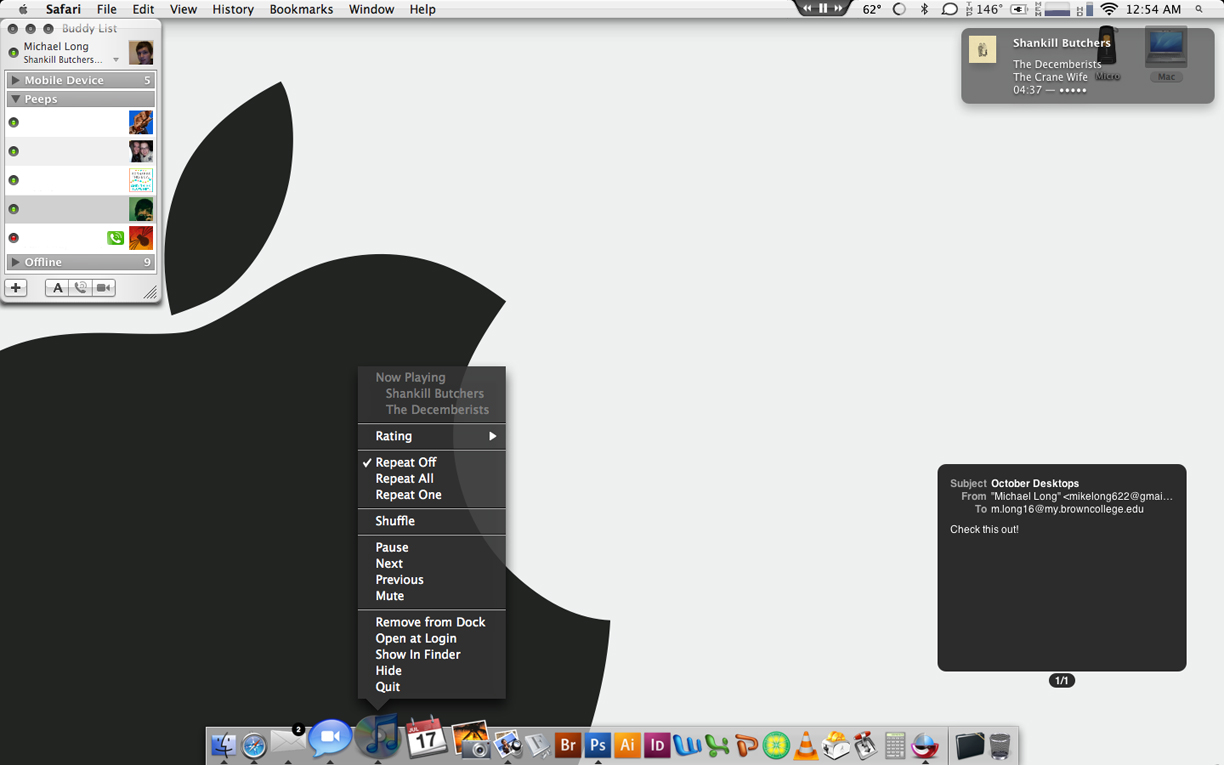Viewport: 1224px width, 765px height.
Task: Skip forward in menu bar controller
Action: (840, 8)
